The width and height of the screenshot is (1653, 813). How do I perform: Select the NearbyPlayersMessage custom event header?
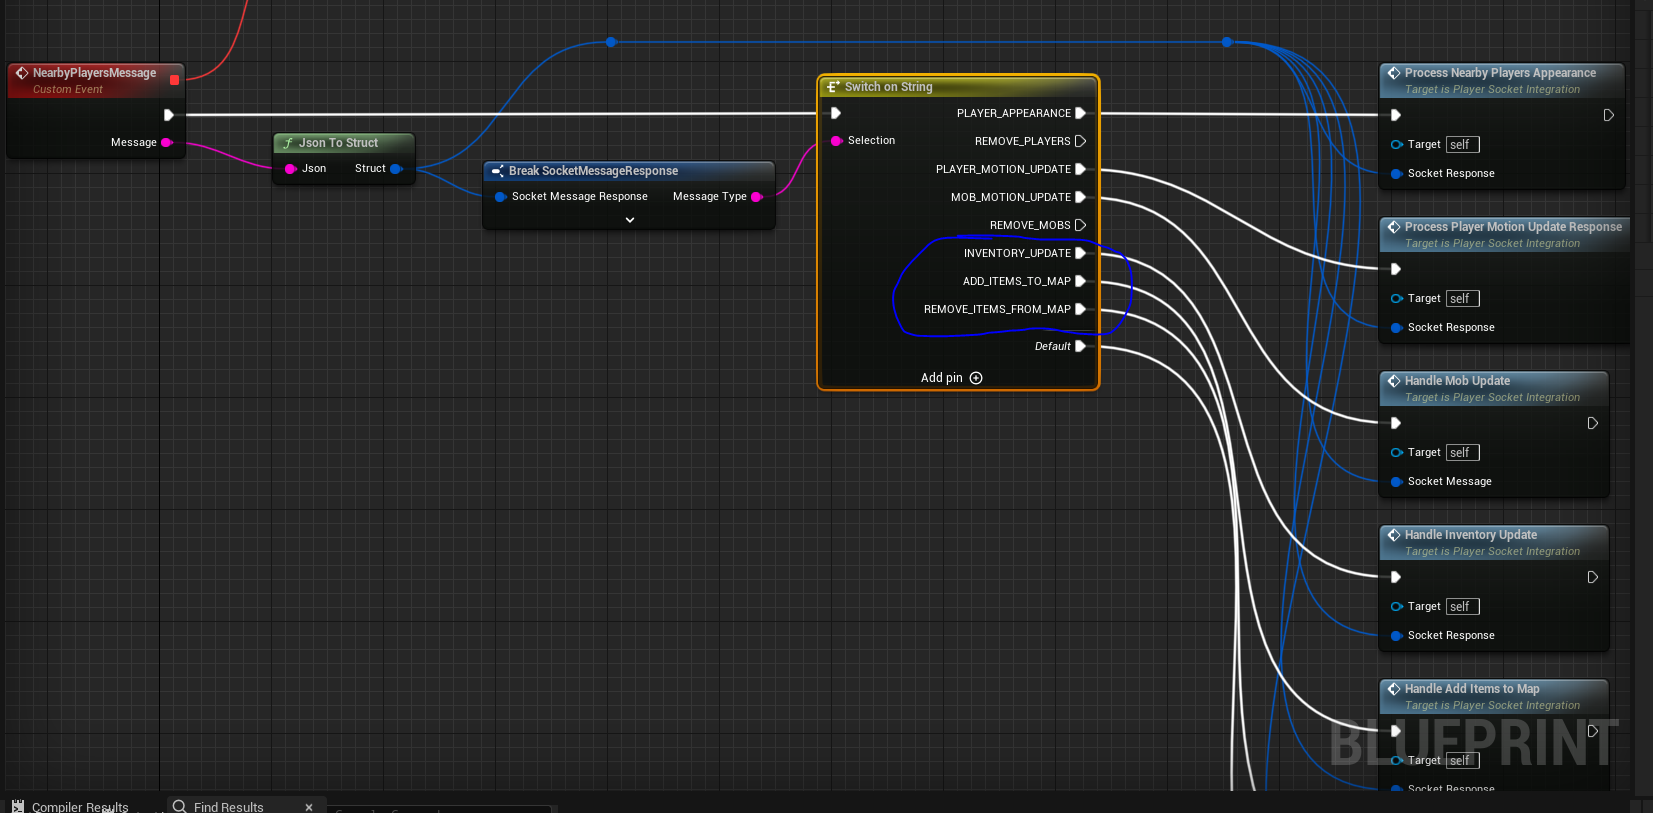95,80
